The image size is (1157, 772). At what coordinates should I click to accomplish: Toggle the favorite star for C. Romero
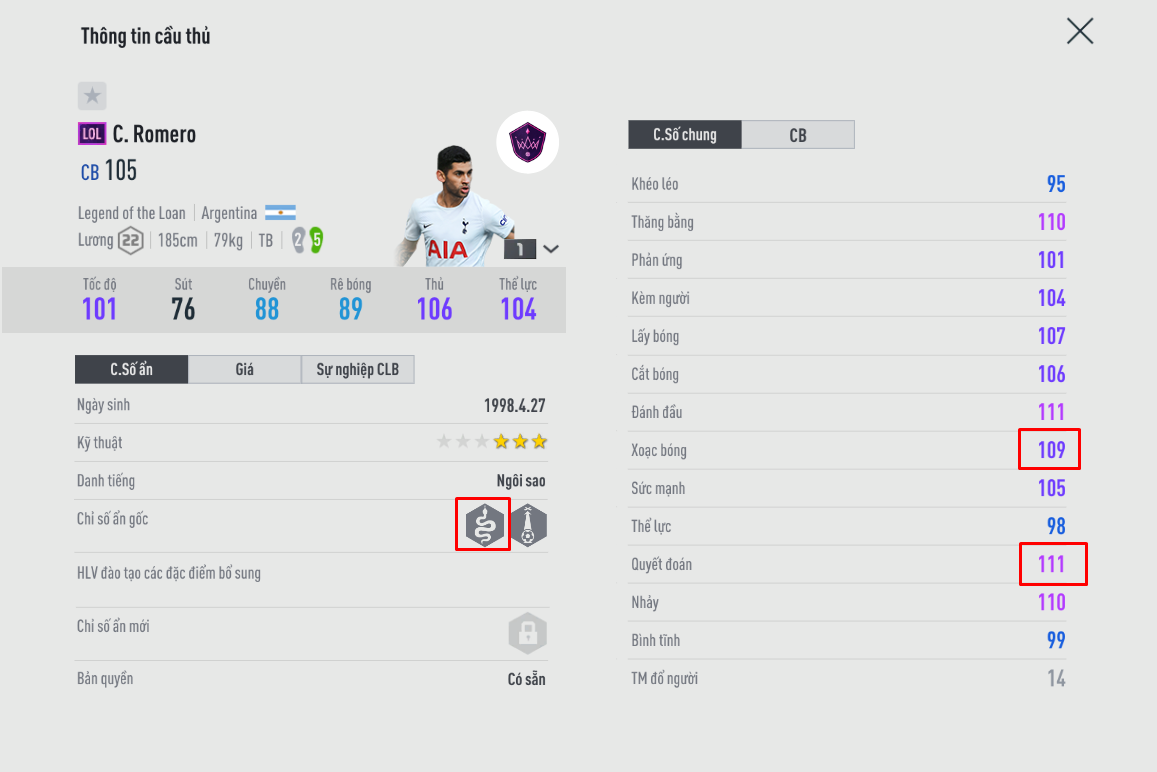click(92, 96)
